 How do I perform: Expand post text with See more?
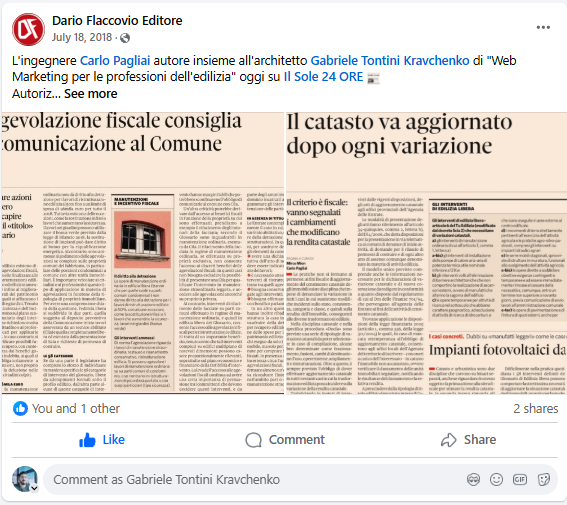pos(91,94)
